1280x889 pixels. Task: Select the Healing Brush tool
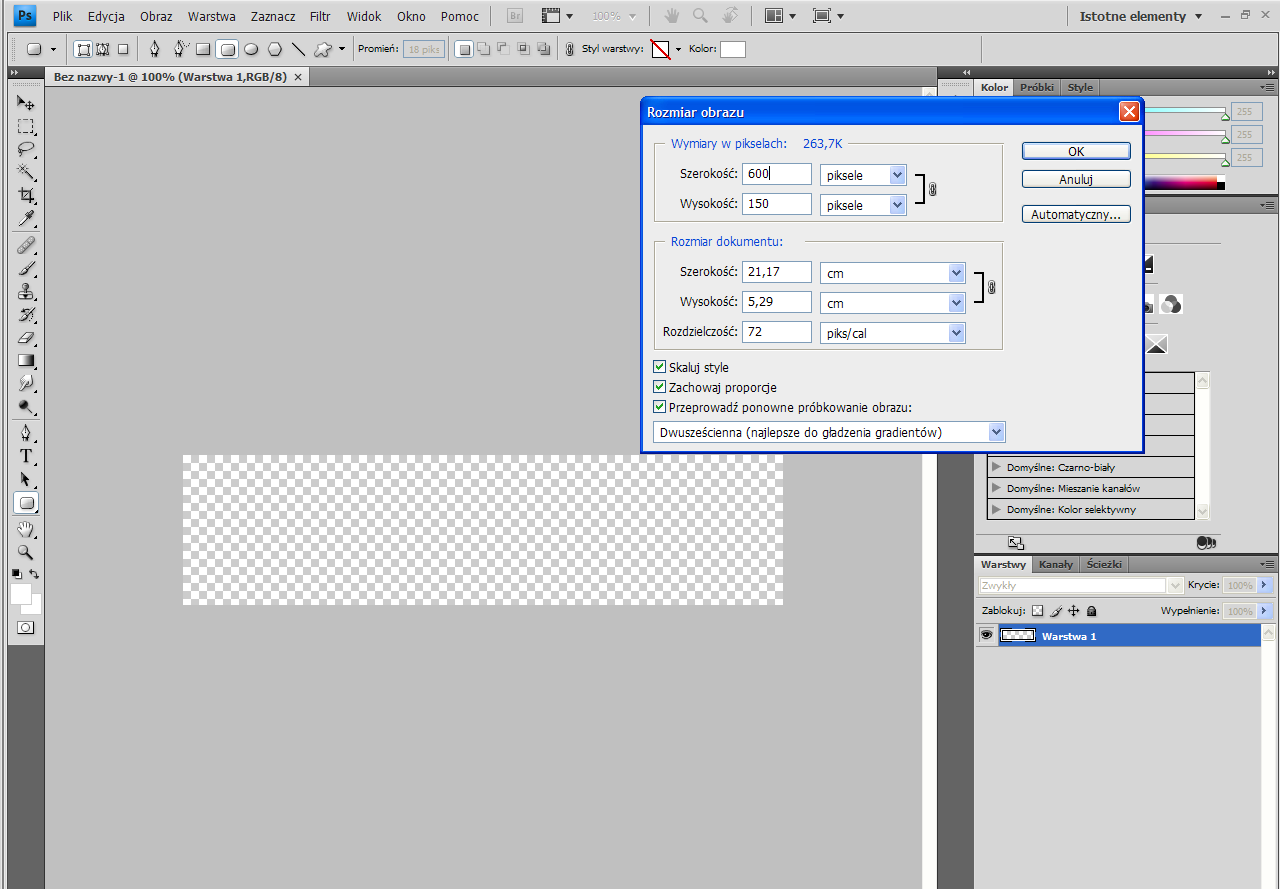[26, 246]
